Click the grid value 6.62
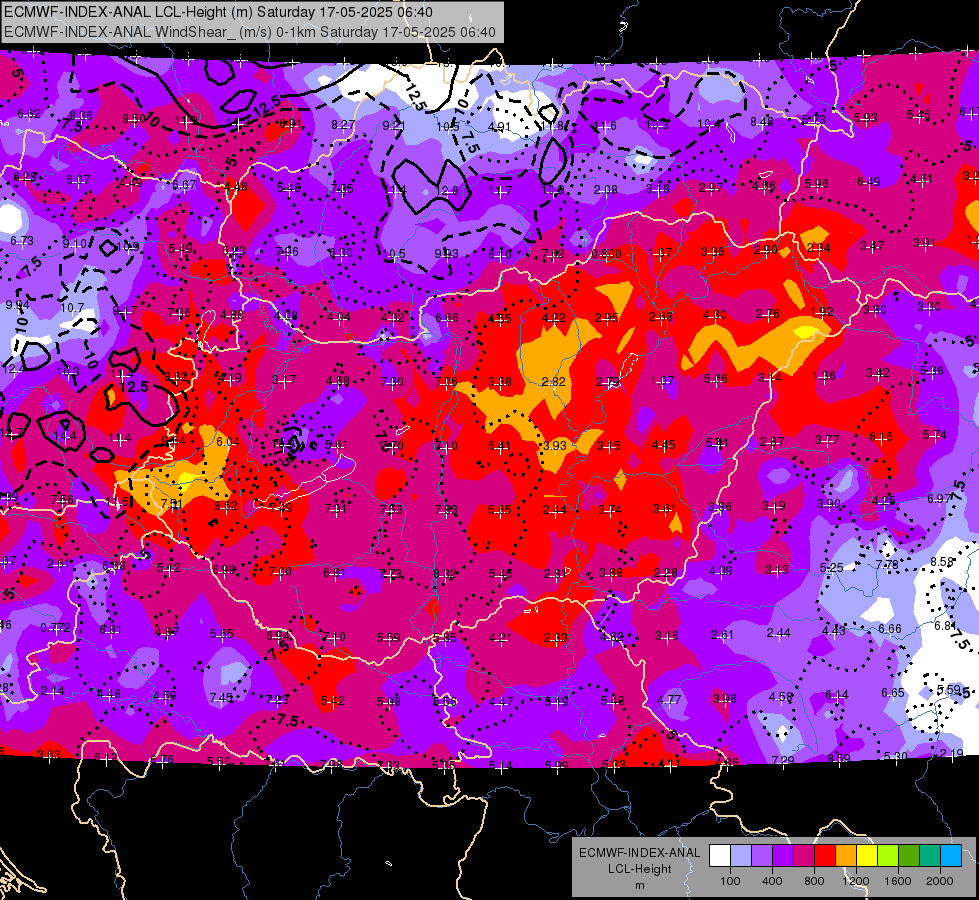Image resolution: width=979 pixels, height=900 pixels. 29,114
